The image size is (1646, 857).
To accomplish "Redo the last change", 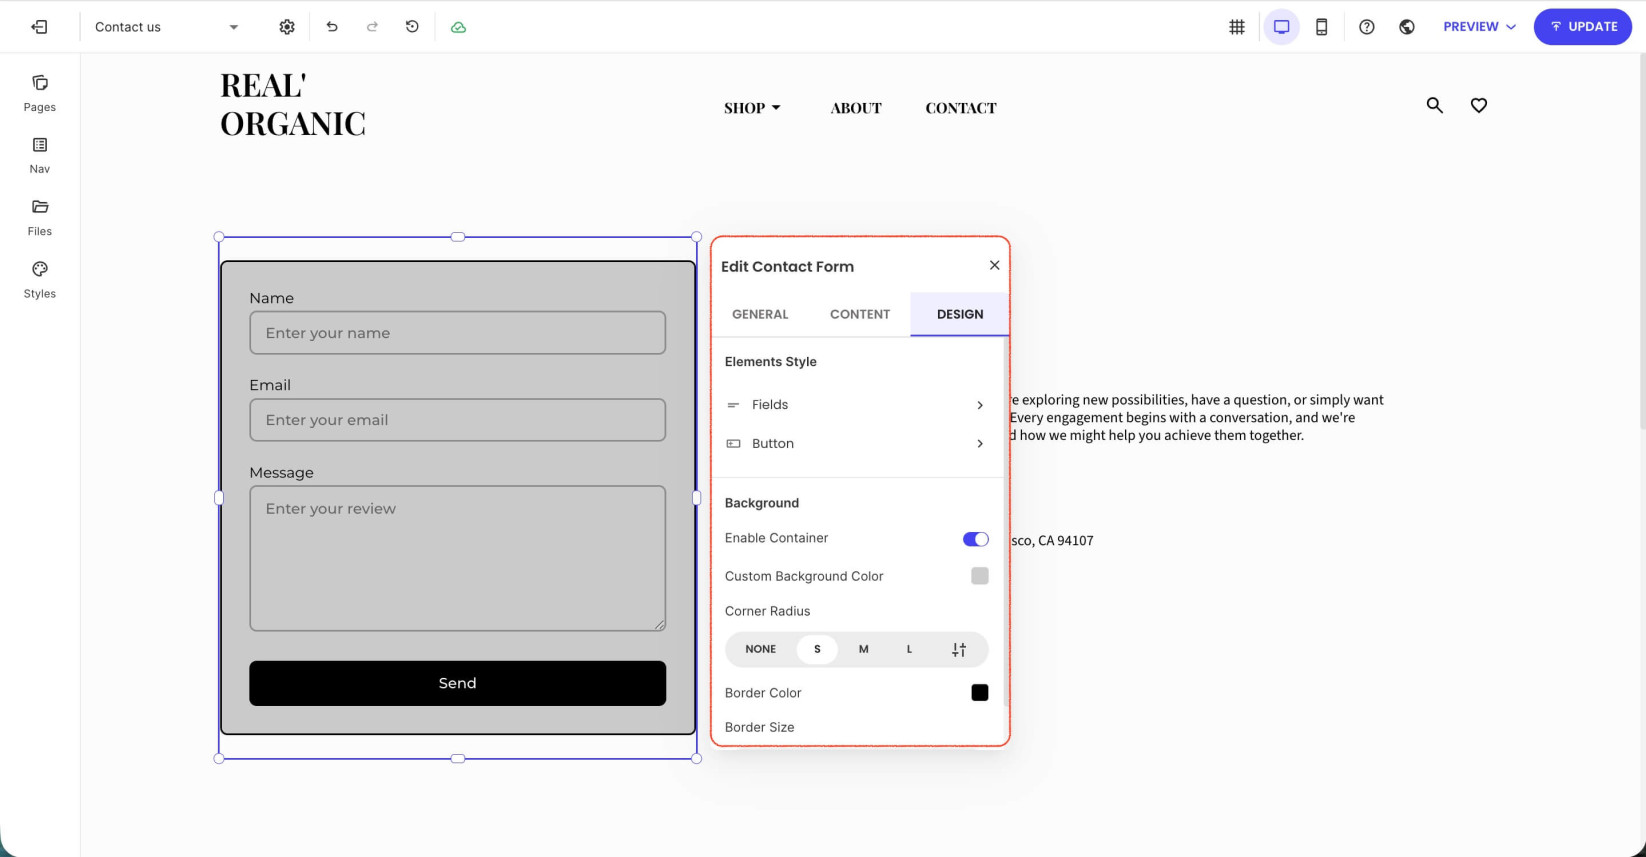I will point(372,27).
